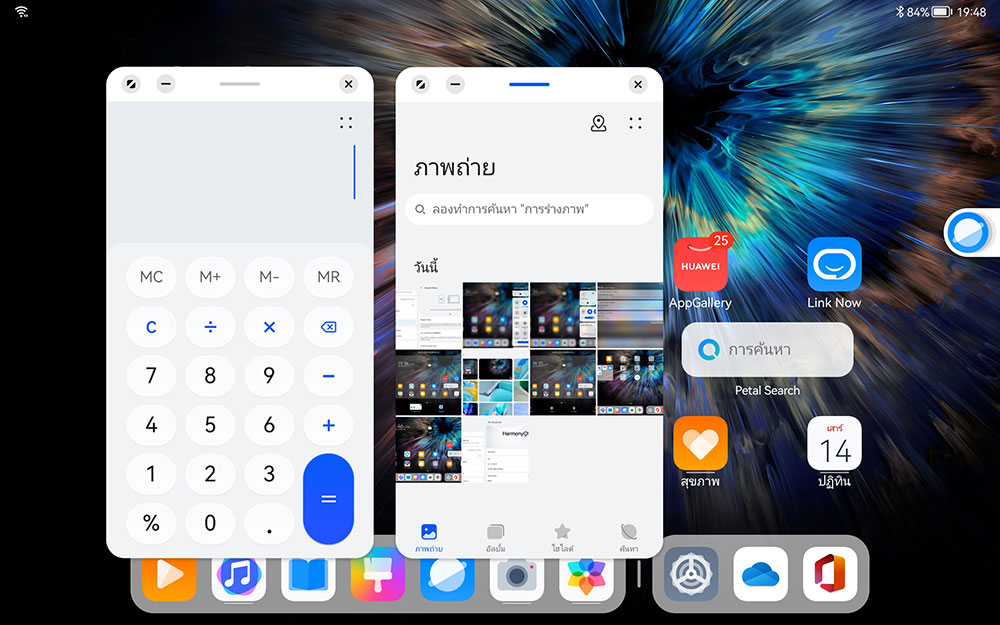
Task: Open the four-dot menu in Gallery
Action: point(635,123)
